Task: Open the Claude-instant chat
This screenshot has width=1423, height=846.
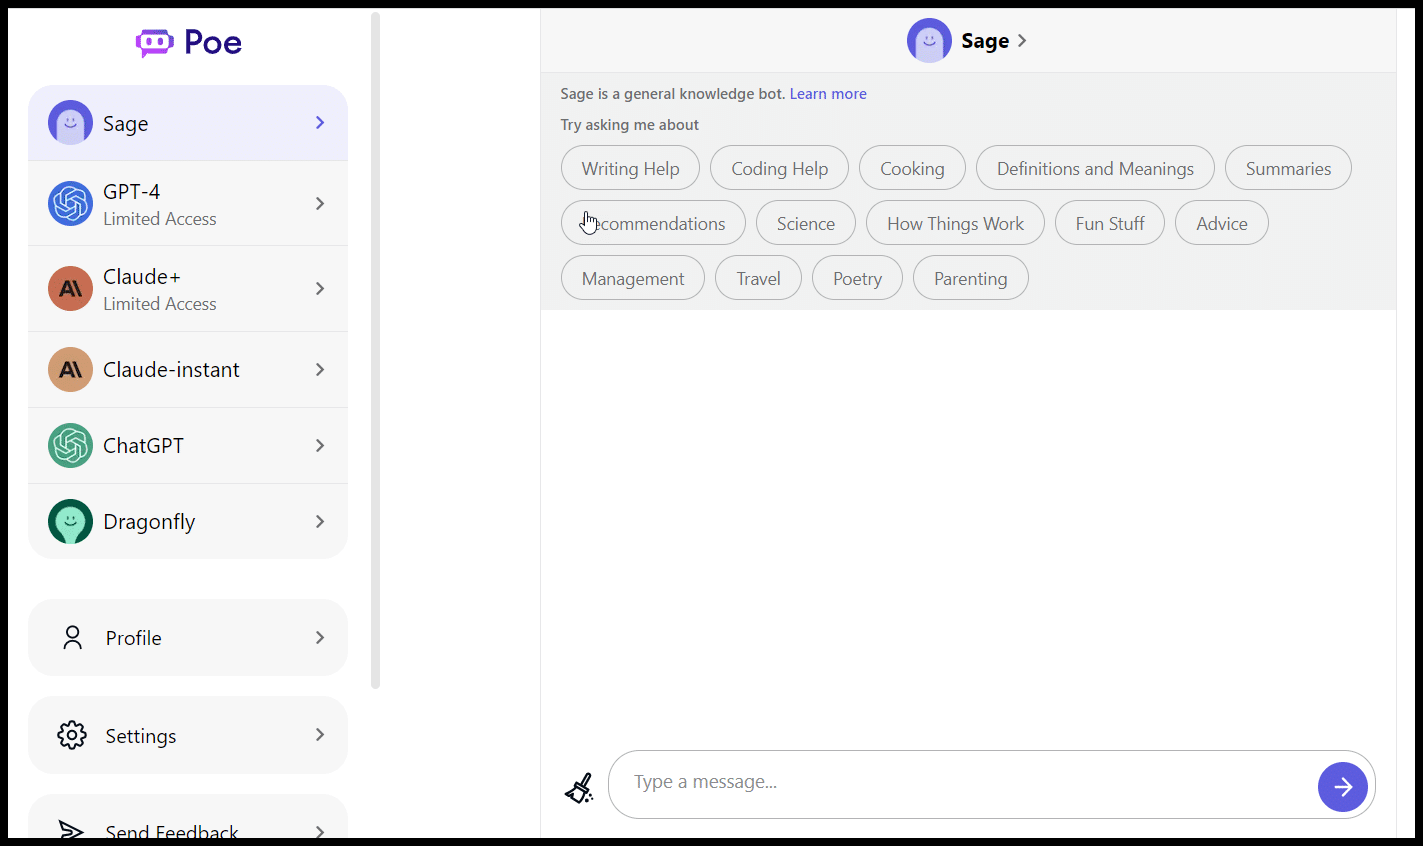Action: click(188, 370)
